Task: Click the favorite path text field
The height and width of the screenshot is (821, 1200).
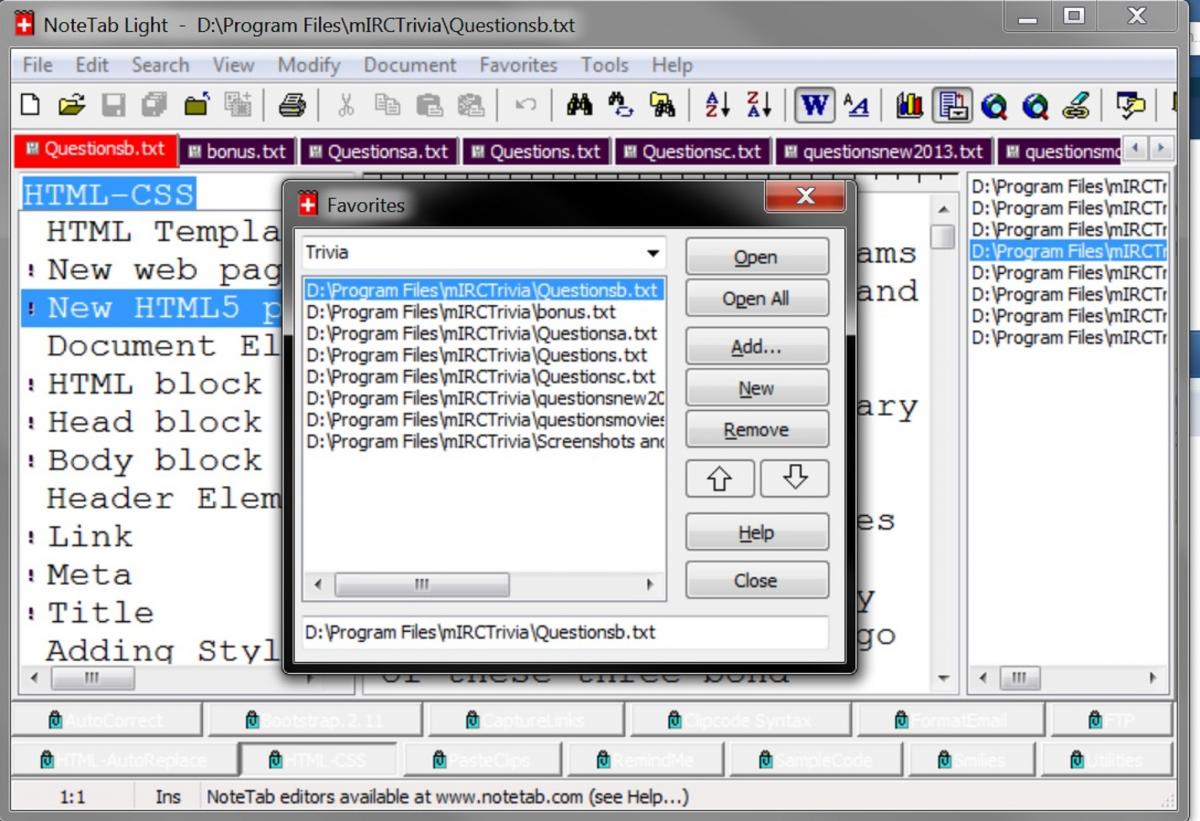Action: coord(565,633)
